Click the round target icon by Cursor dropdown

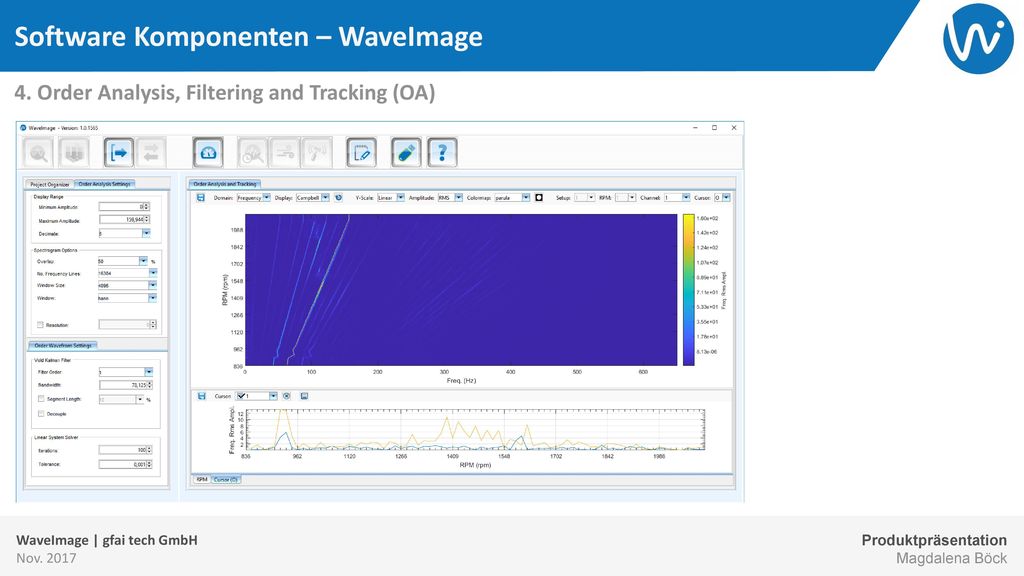pyautogui.click(x=287, y=396)
